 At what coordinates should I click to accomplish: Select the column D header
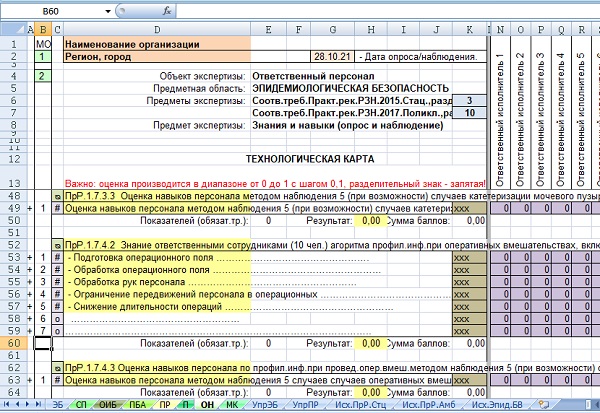(x=157, y=30)
